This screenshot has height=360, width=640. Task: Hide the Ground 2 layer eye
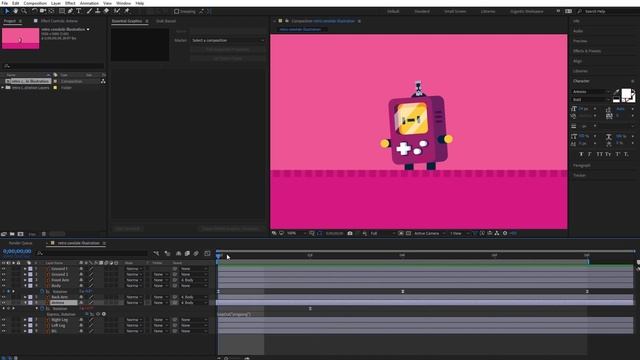click(4, 275)
